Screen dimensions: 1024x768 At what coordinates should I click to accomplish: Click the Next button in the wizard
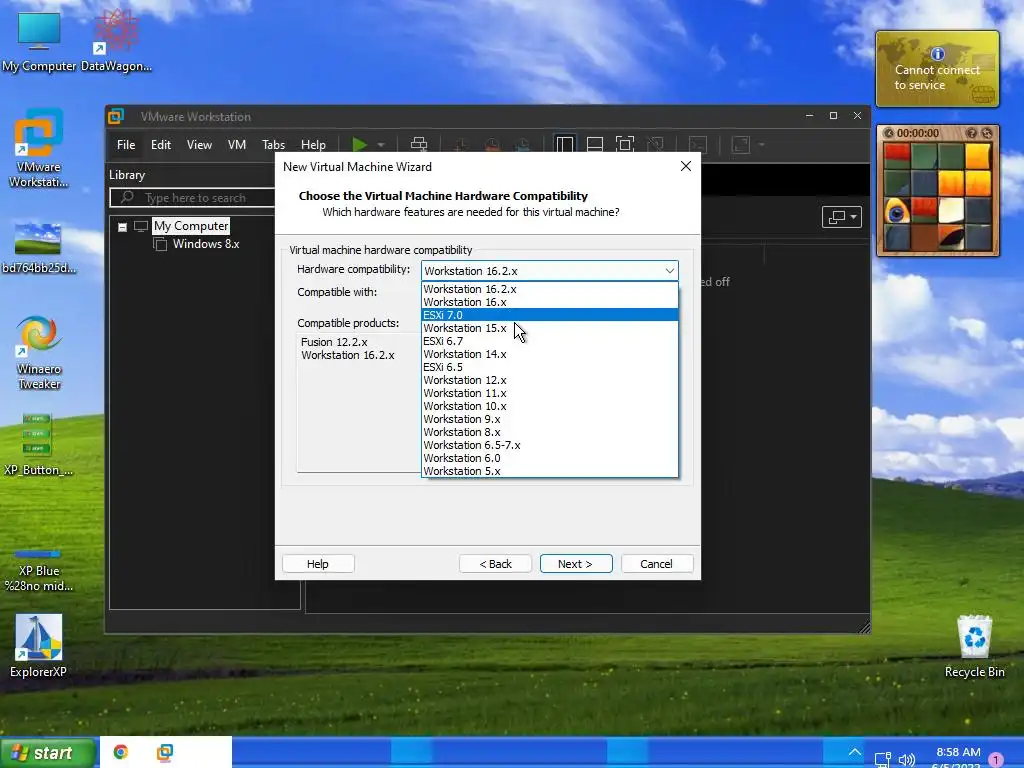tap(576, 564)
